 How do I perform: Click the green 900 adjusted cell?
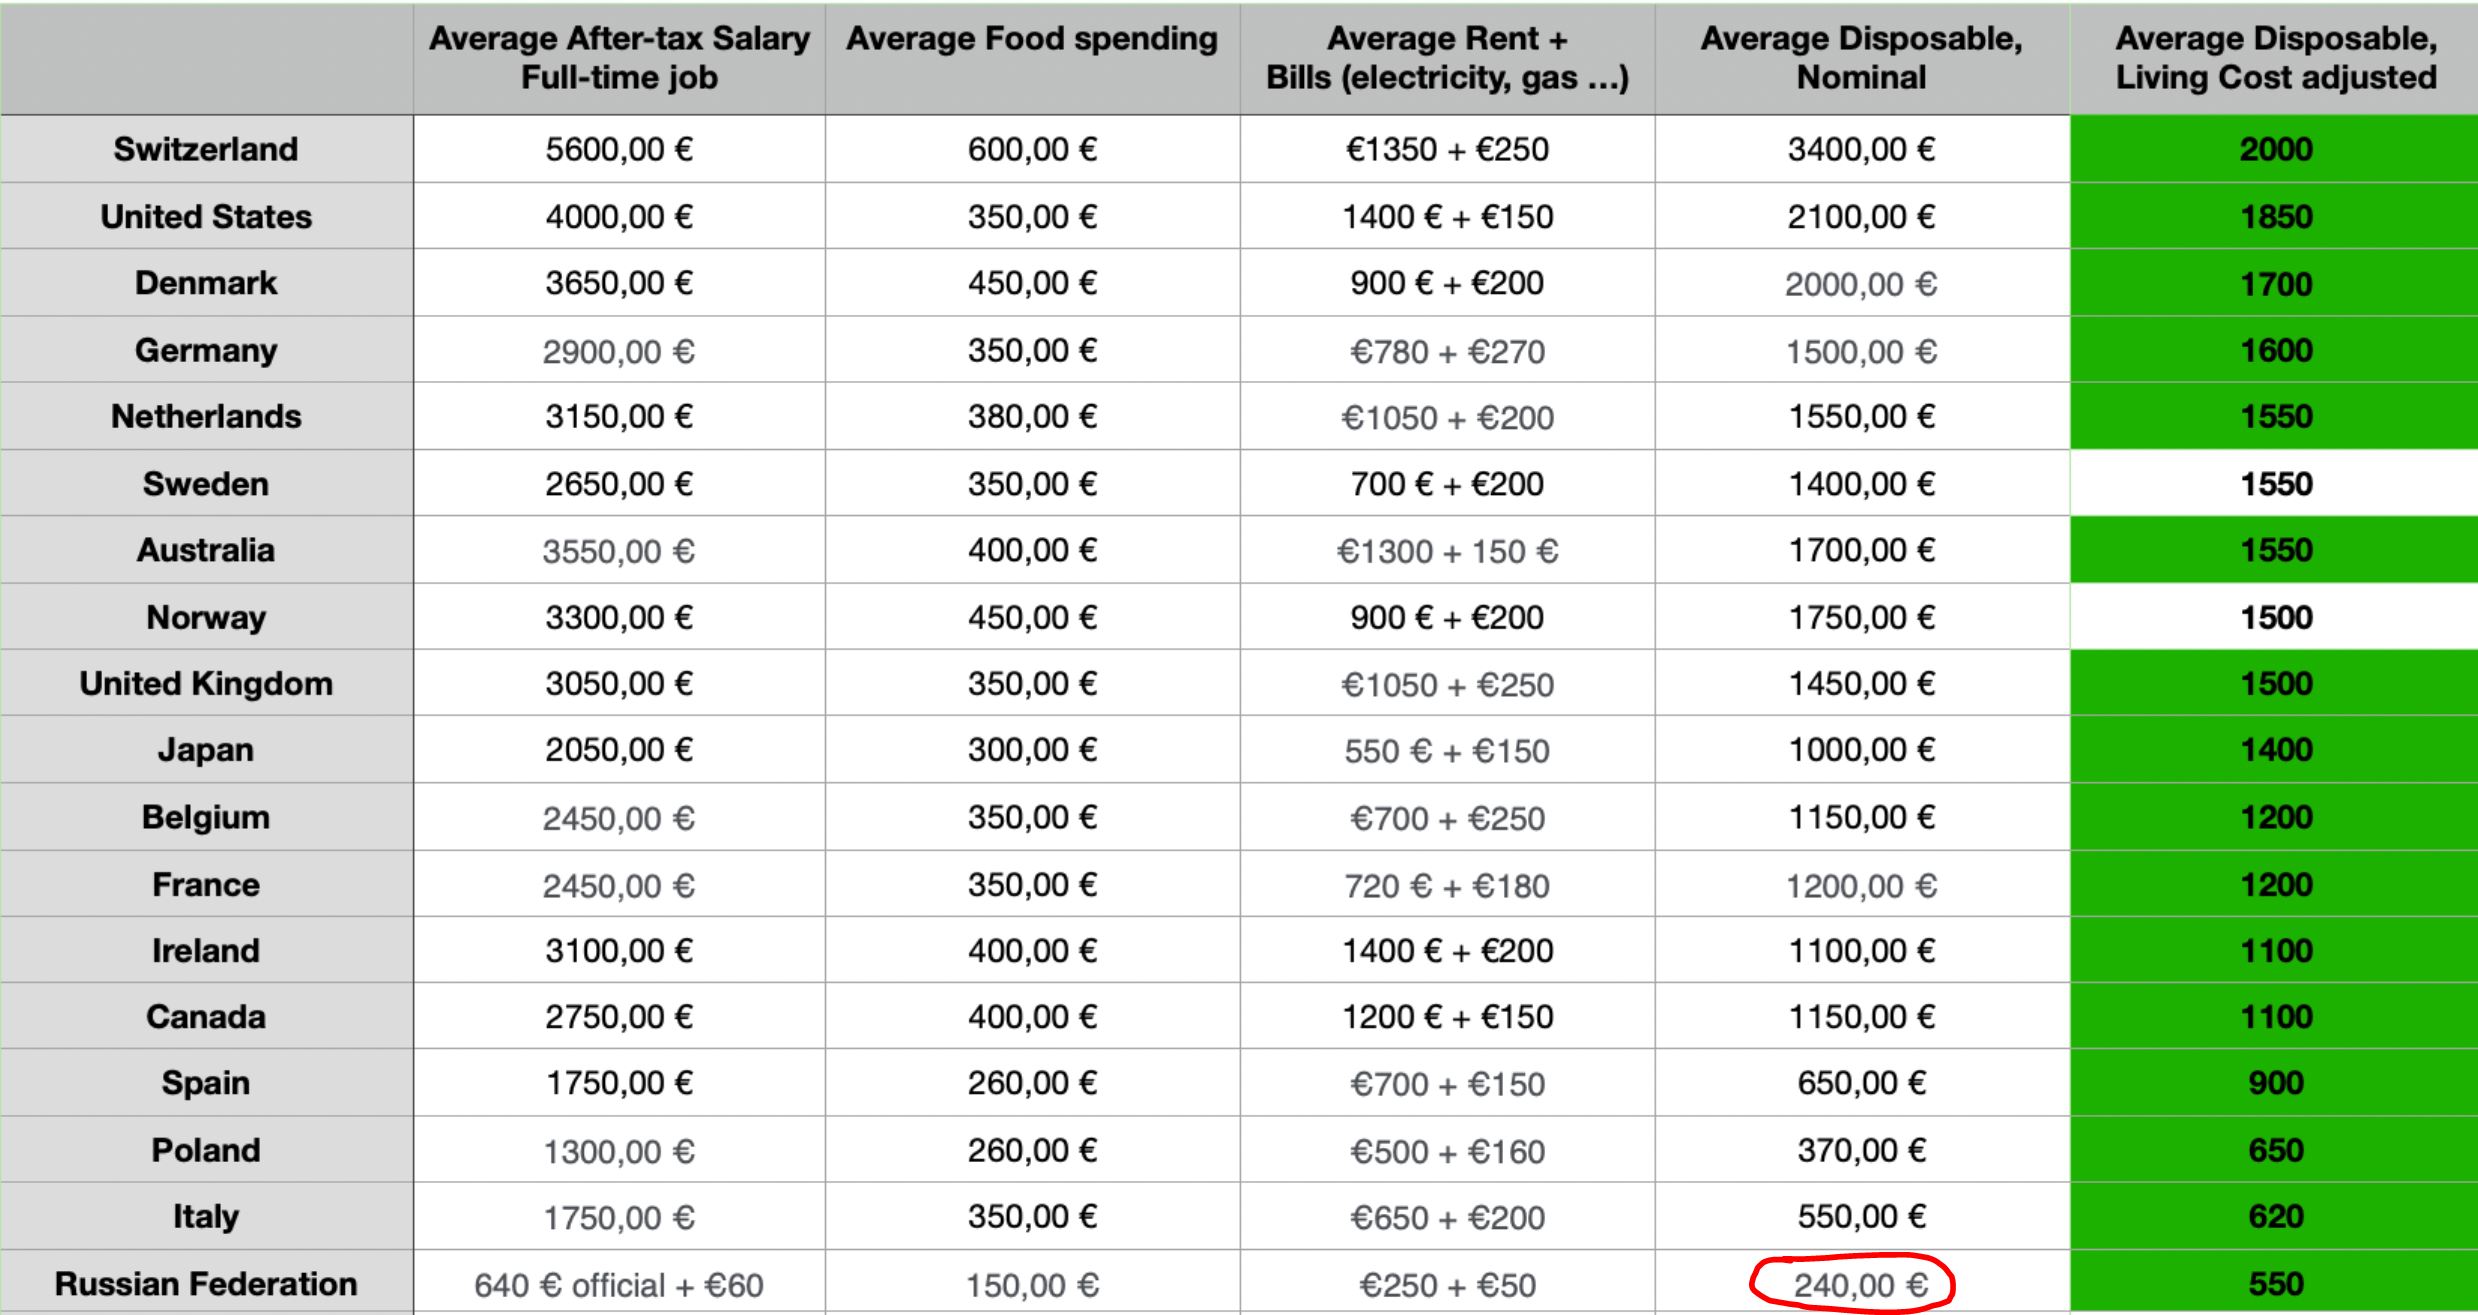2275,1082
